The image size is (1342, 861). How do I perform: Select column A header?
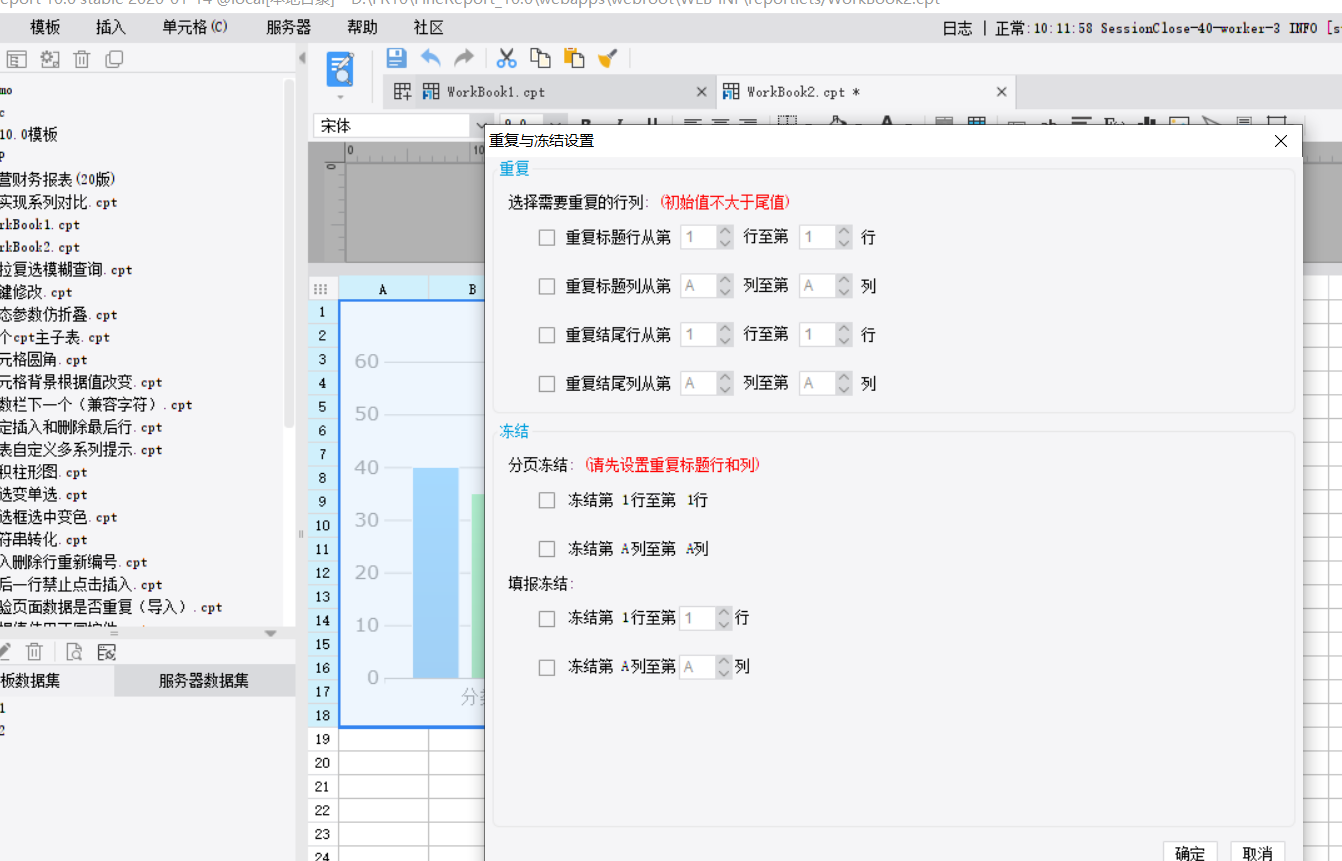[x=383, y=289]
